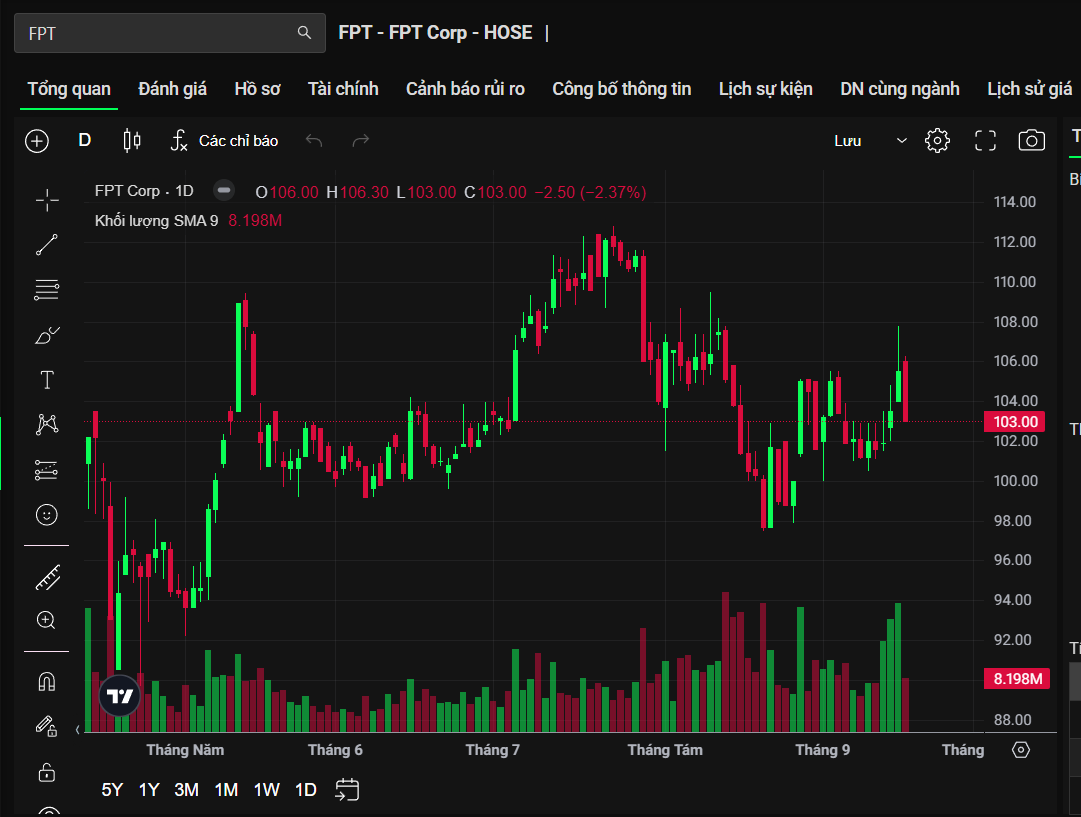1081x817 pixels.
Task: Click the small left-arrow scroll handle at chart bottom
Action: click(77, 729)
